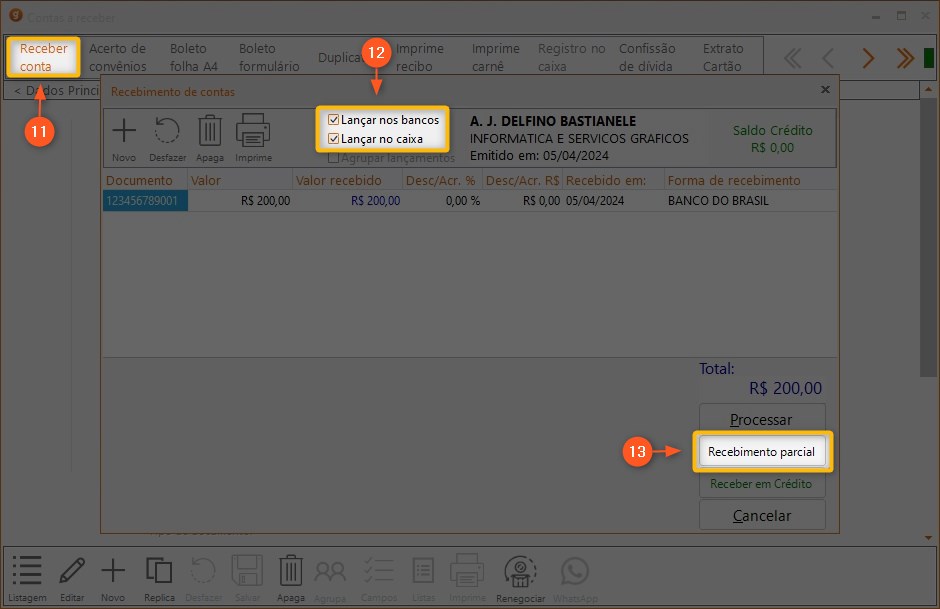The width and height of the screenshot is (940, 609).
Task: Click the Desfazer icon in the Recebimento dialog
Action: 167,134
